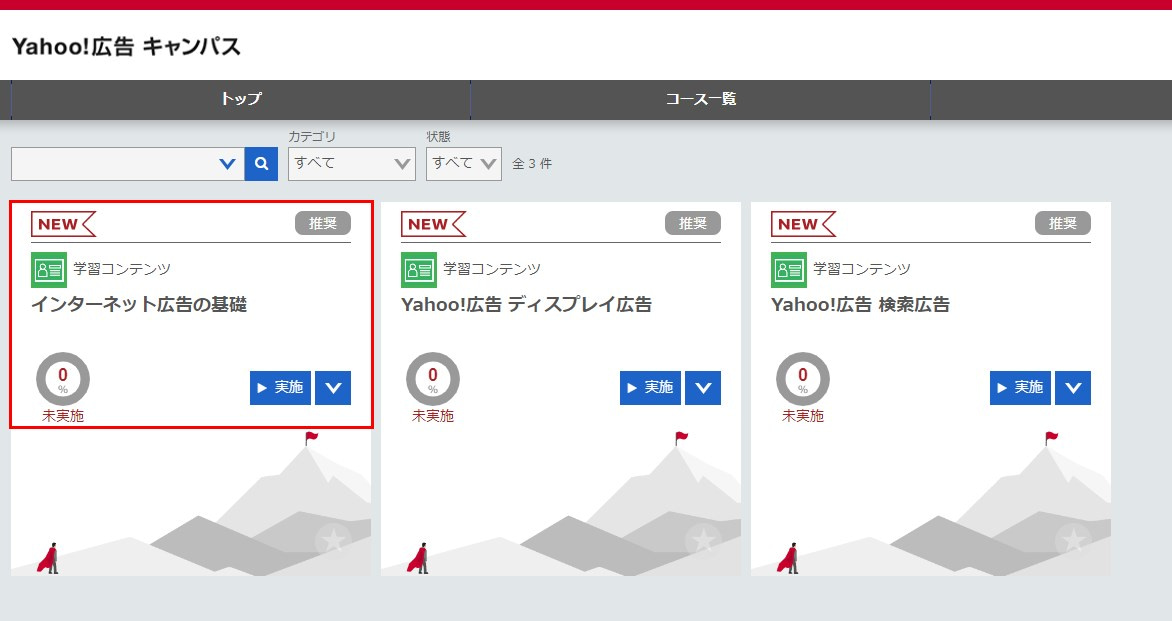
Task: Switch to the コース一覧 tab
Action: click(x=700, y=99)
